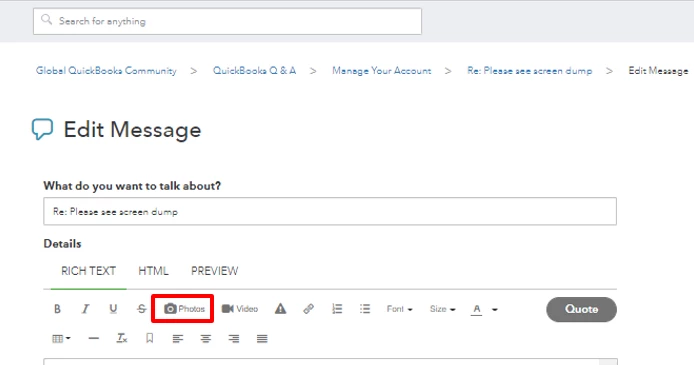Screen dimensions: 694x365
Task: Toggle Bold formatting
Action: pos(57,309)
